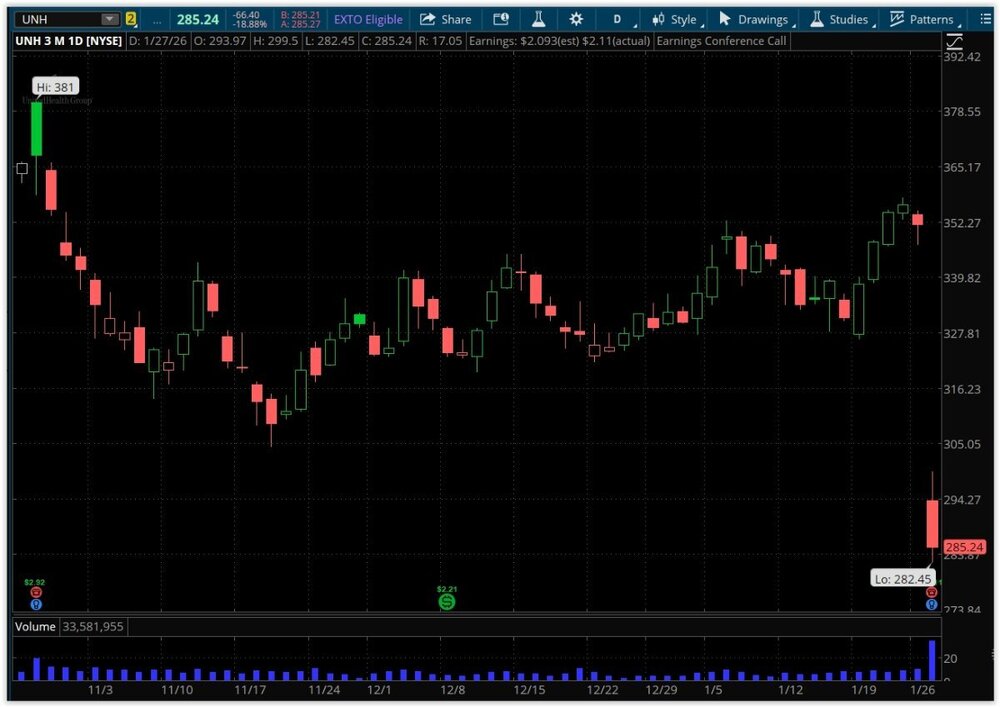Click the chart describer icon next to Share

tap(501, 19)
